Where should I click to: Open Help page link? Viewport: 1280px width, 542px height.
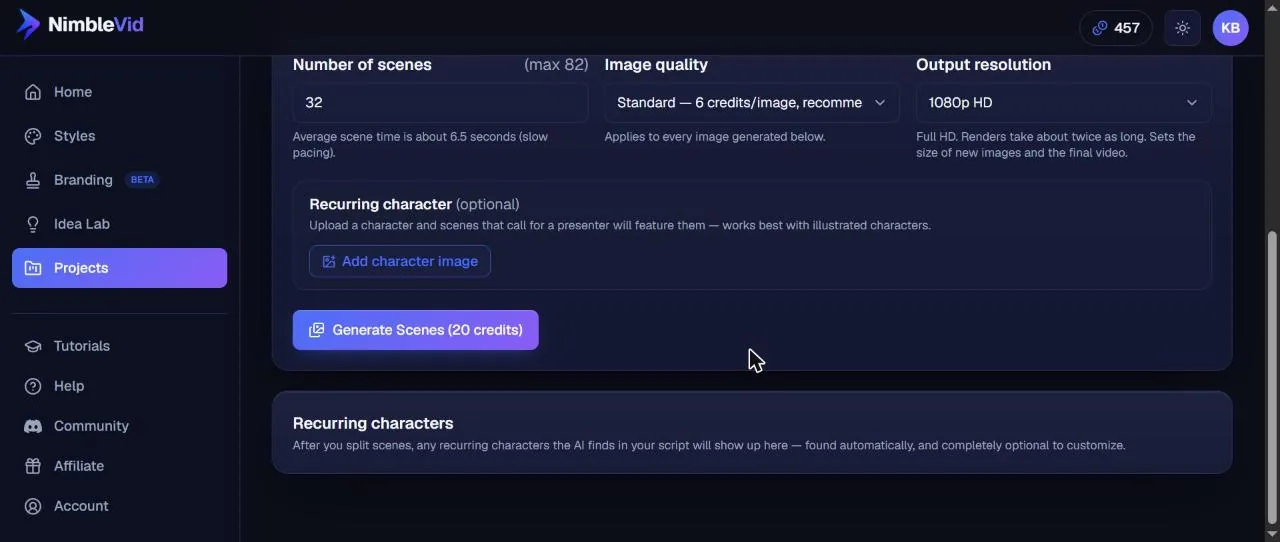click(120, 386)
